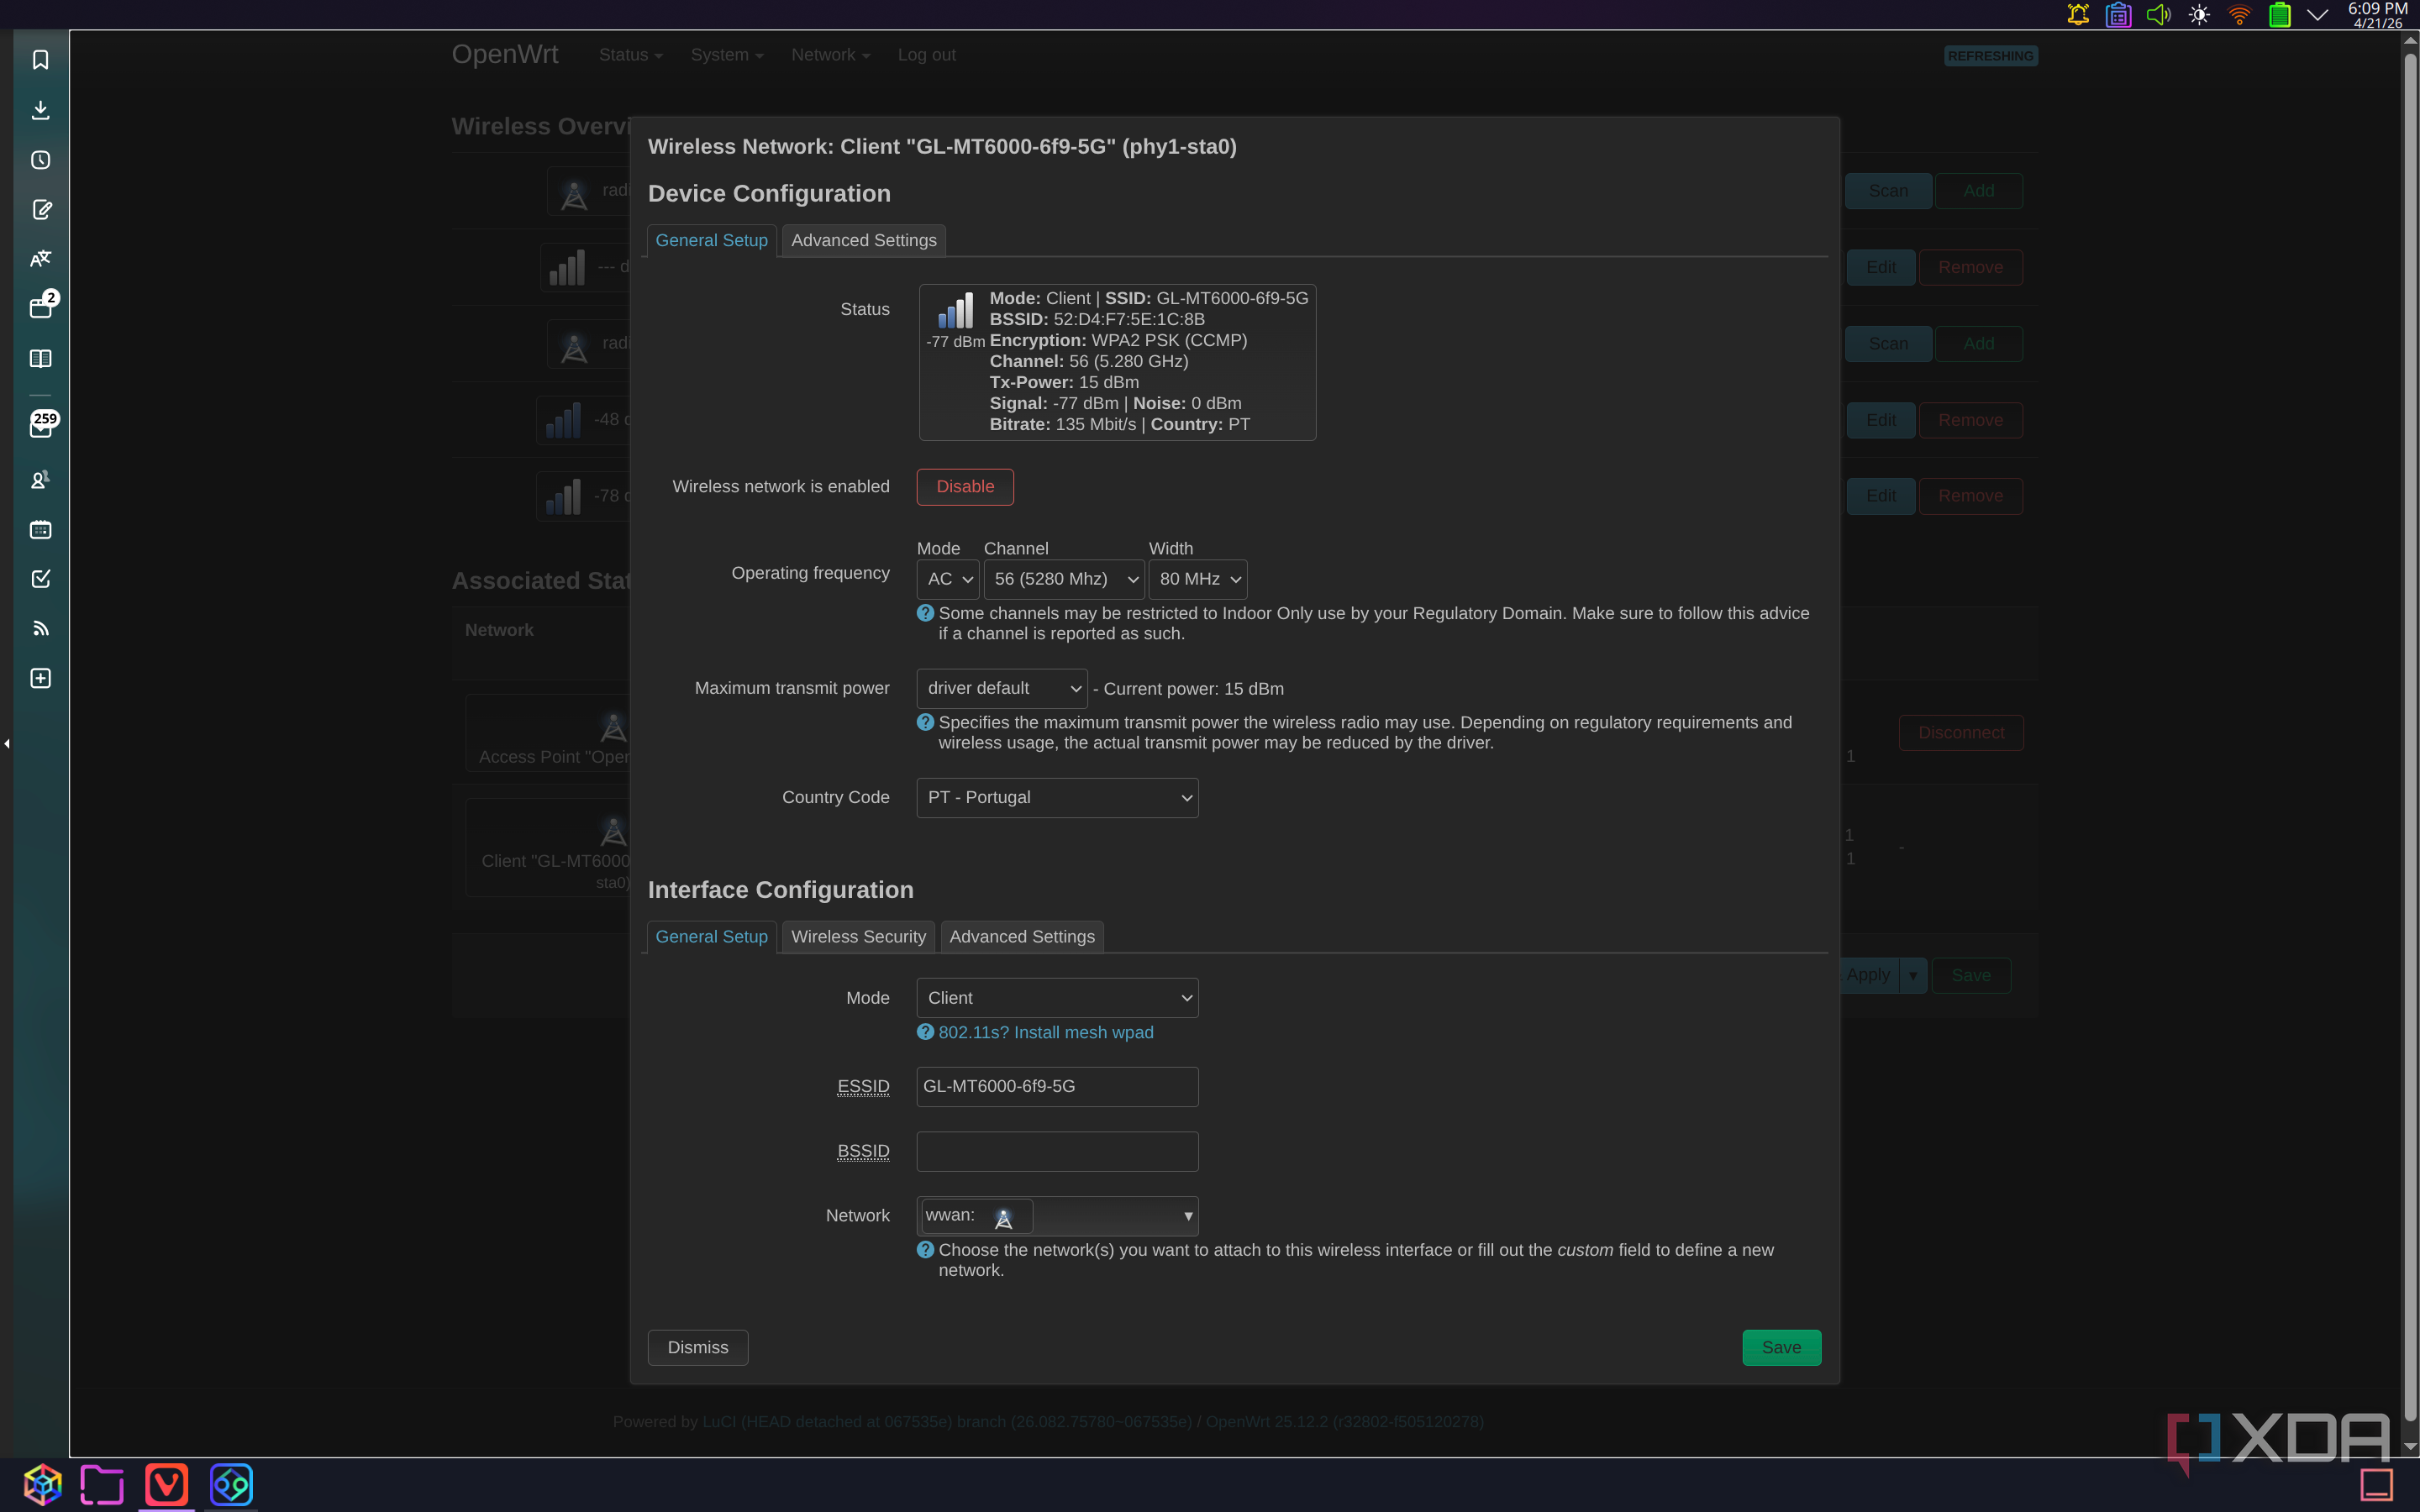The height and width of the screenshot is (1512, 2420).
Task: Open the Downloads panel in the sidebar
Action: pos(41,110)
